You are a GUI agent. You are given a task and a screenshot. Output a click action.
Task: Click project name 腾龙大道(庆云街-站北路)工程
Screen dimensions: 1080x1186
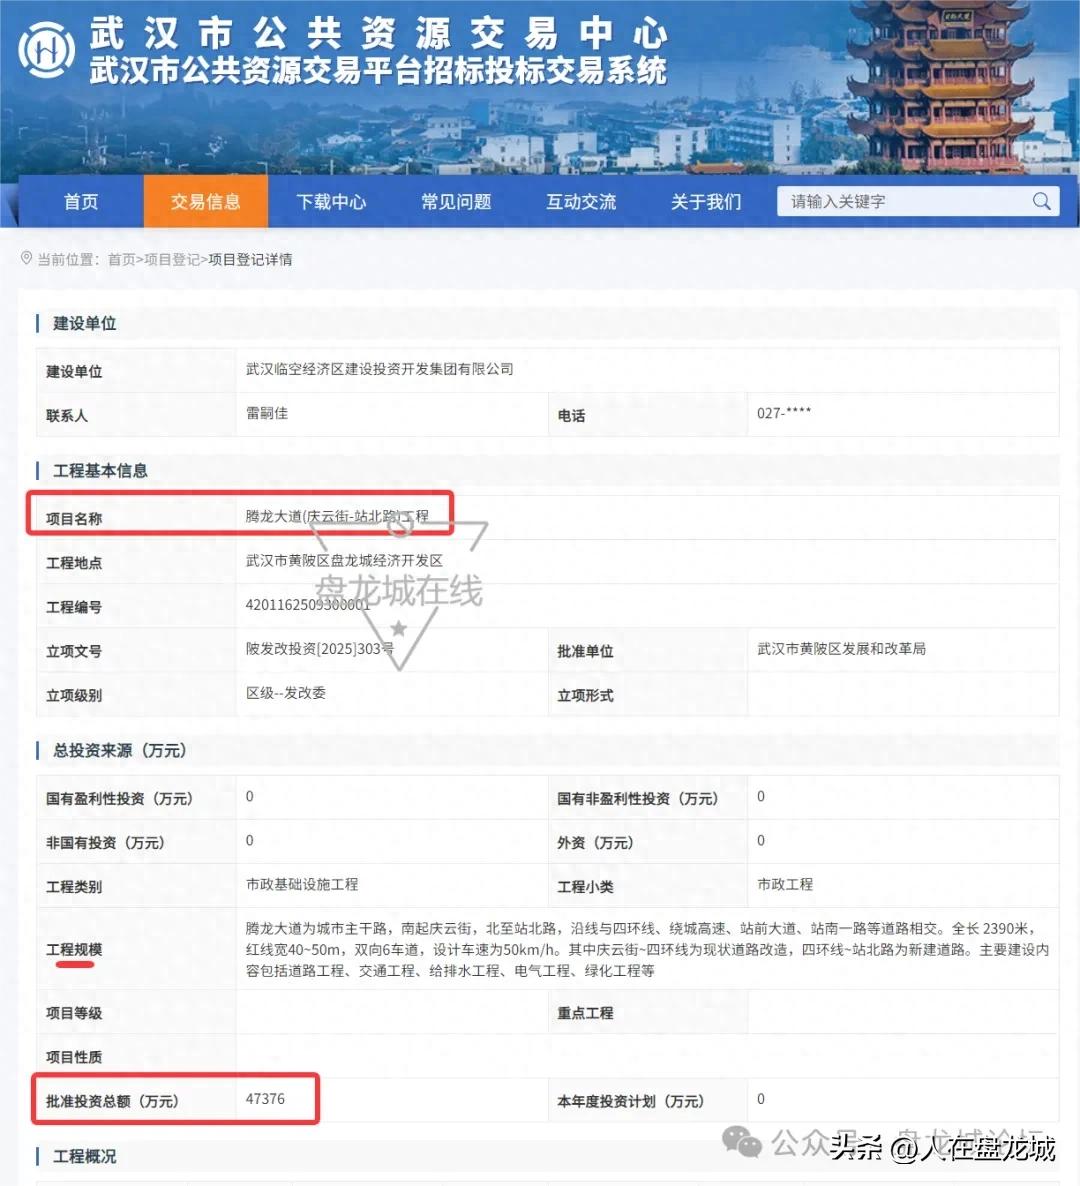(x=337, y=516)
